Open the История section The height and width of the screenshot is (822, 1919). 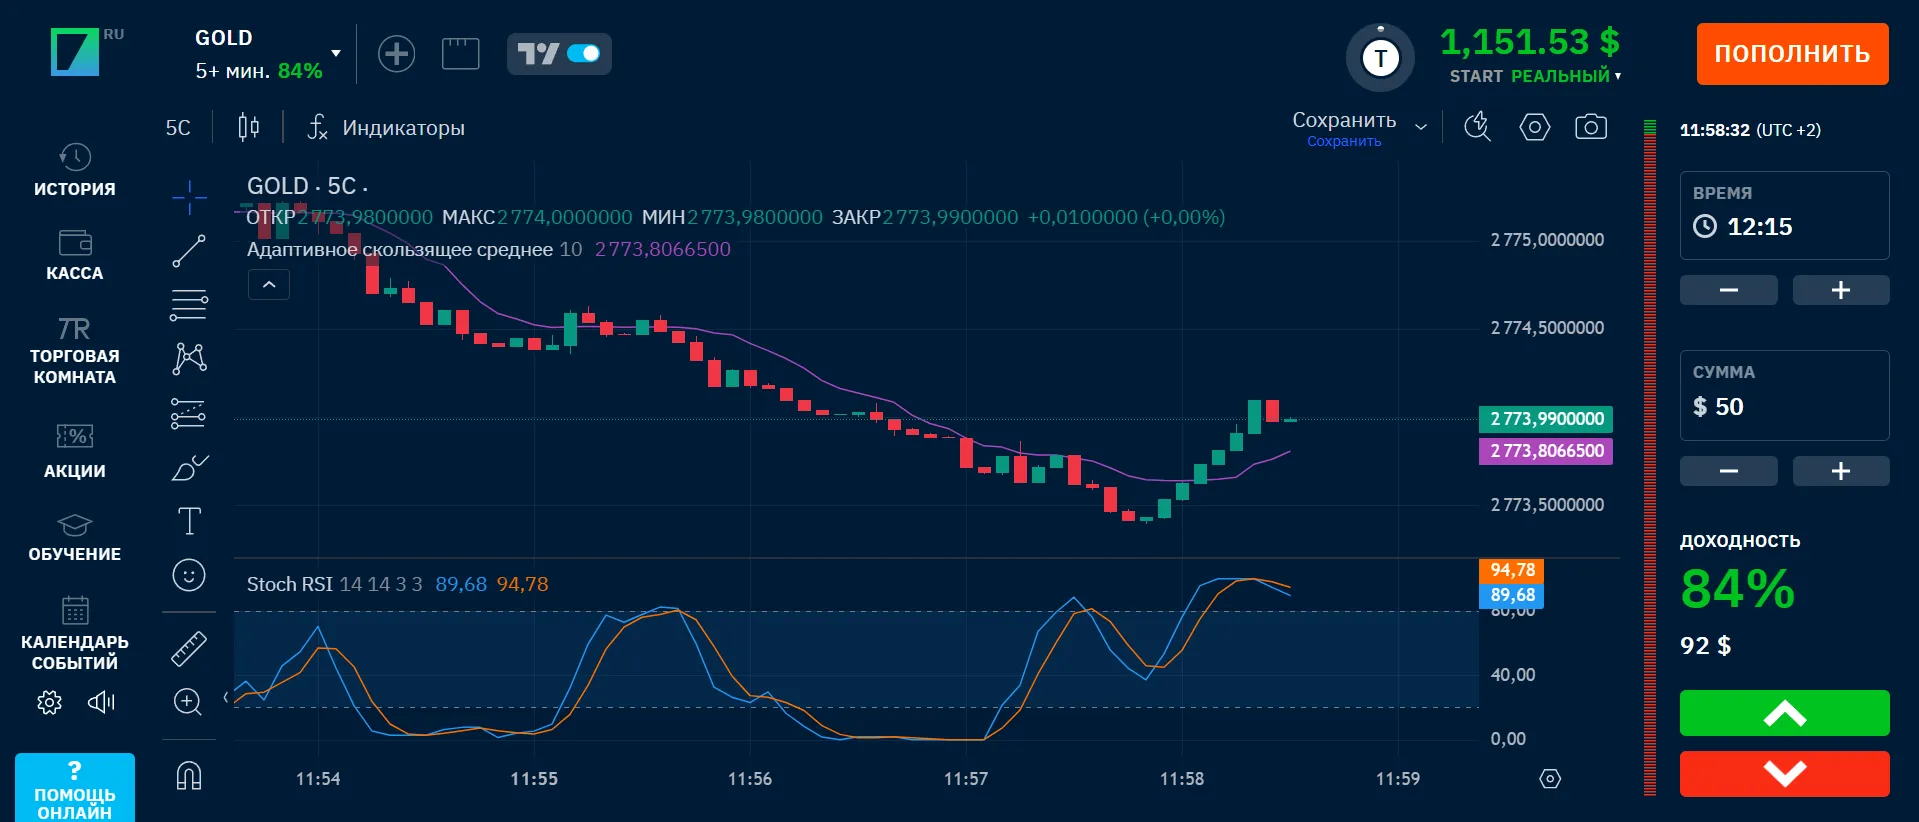tap(74, 170)
